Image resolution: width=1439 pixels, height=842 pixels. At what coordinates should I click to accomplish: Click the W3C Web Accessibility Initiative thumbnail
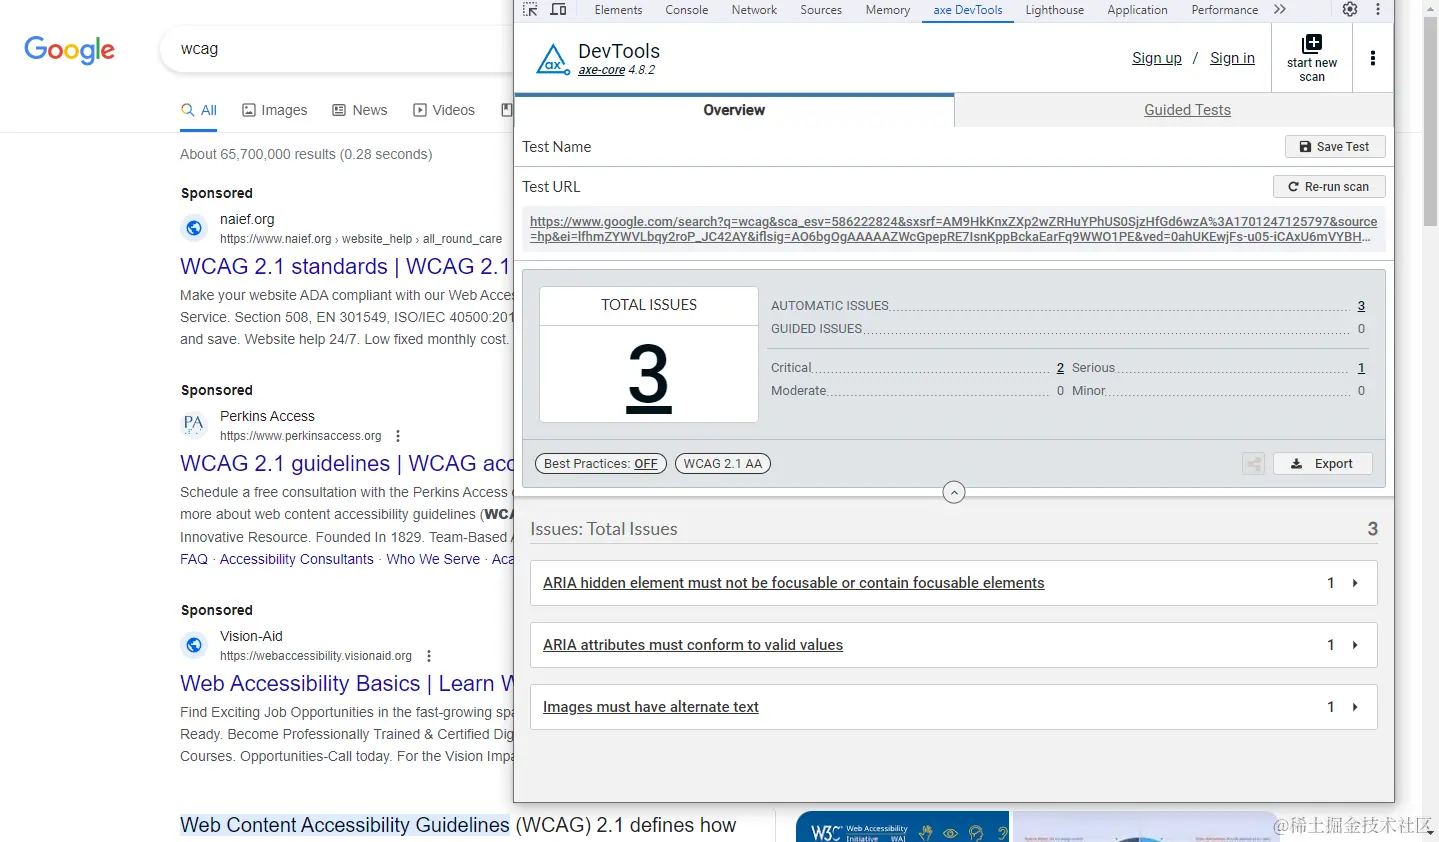click(x=902, y=827)
